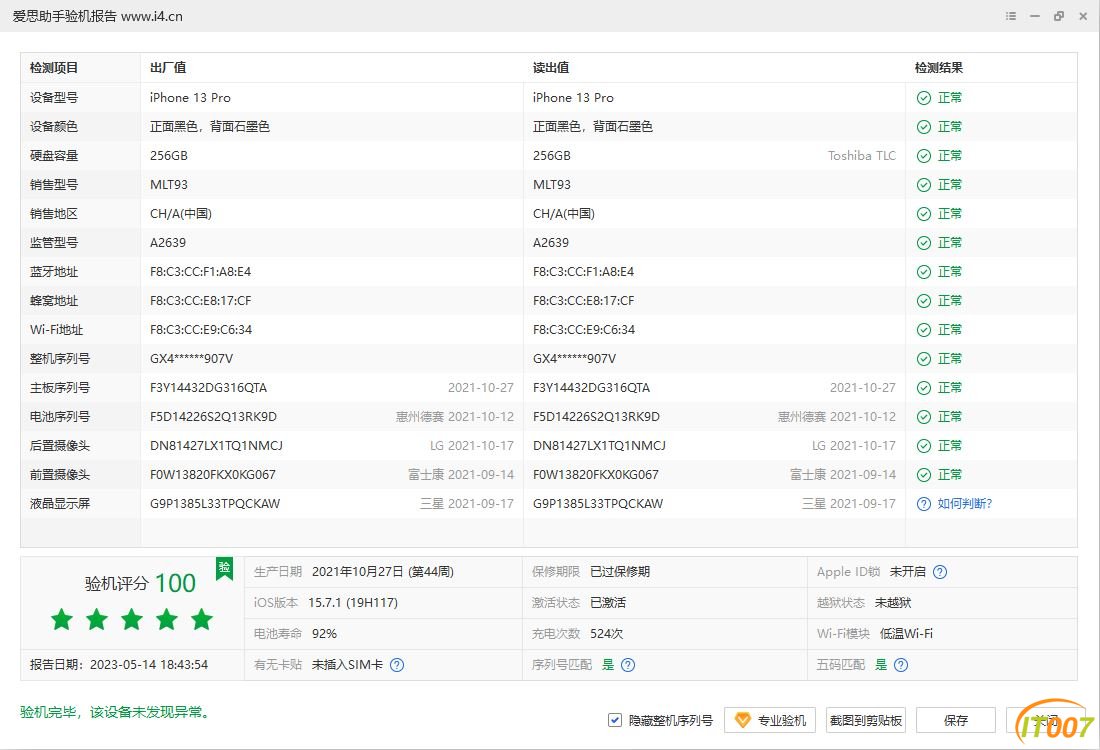1100x750 pixels.
Task: Click the check icon in 蓝牙地址 row
Action: click(924, 272)
